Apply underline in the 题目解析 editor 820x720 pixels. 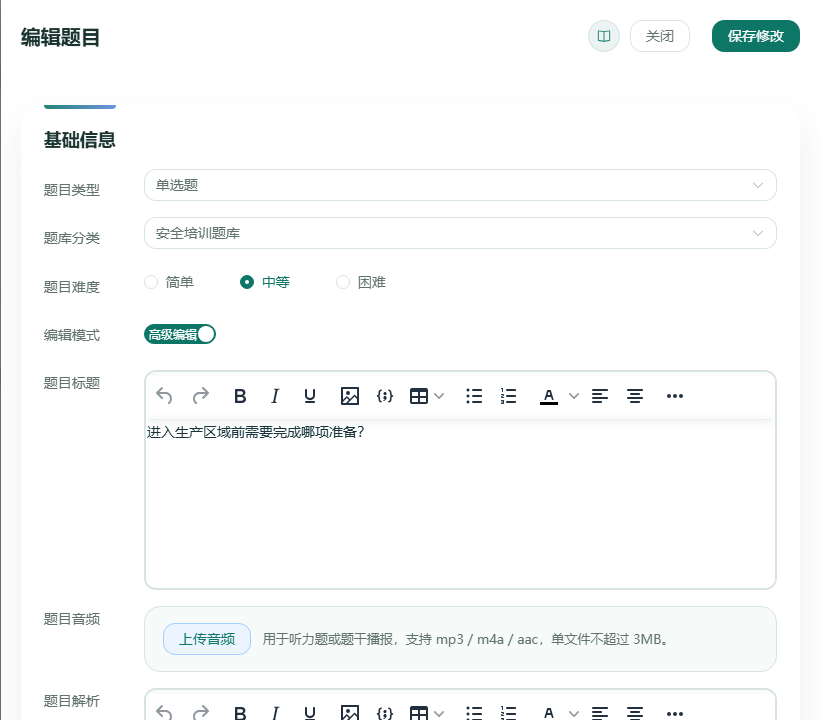310,713
